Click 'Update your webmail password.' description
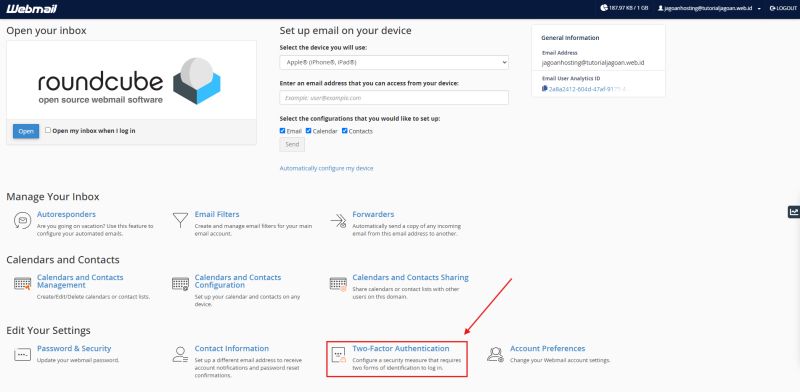This screenshot has height=392, width=800. tap(78, 360)
